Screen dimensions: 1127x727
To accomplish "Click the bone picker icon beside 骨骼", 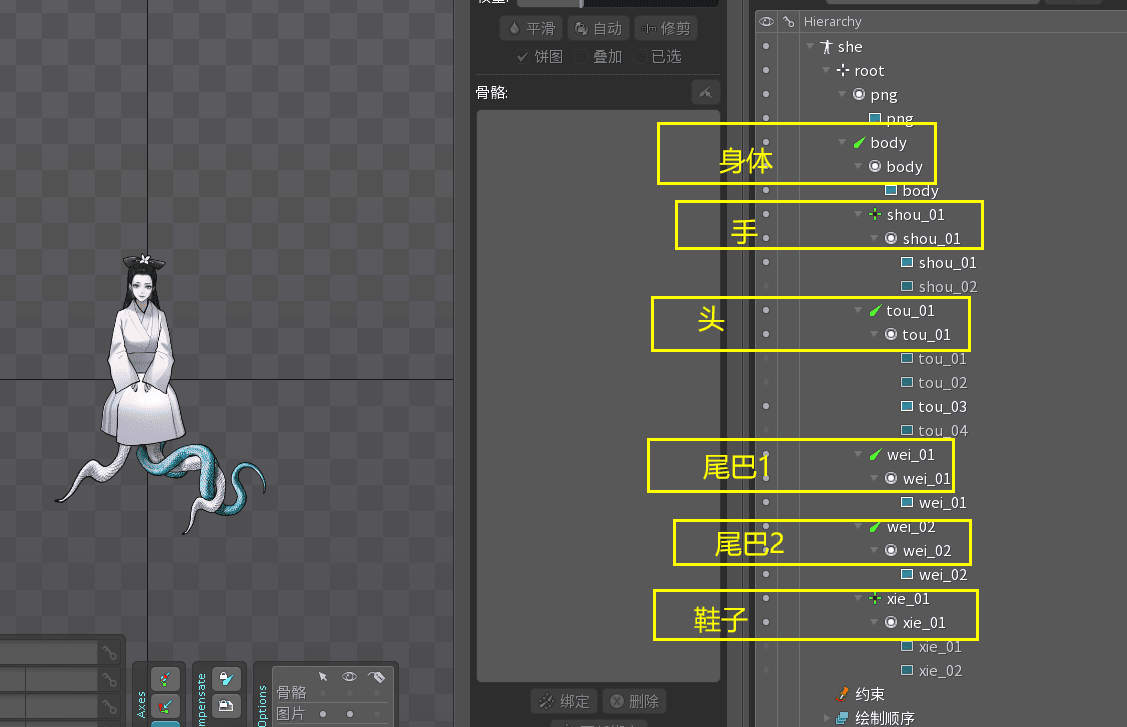I will pyautogui.click(x=705, y=93).
